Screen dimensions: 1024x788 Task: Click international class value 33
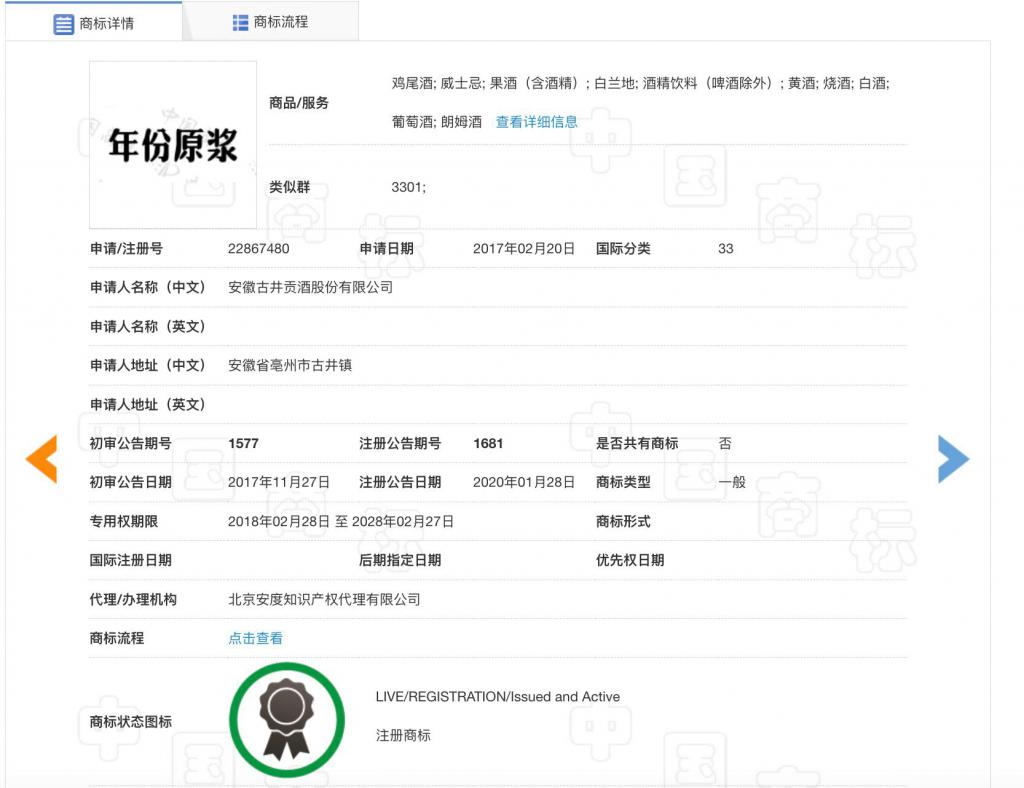(x=726, y=248)
